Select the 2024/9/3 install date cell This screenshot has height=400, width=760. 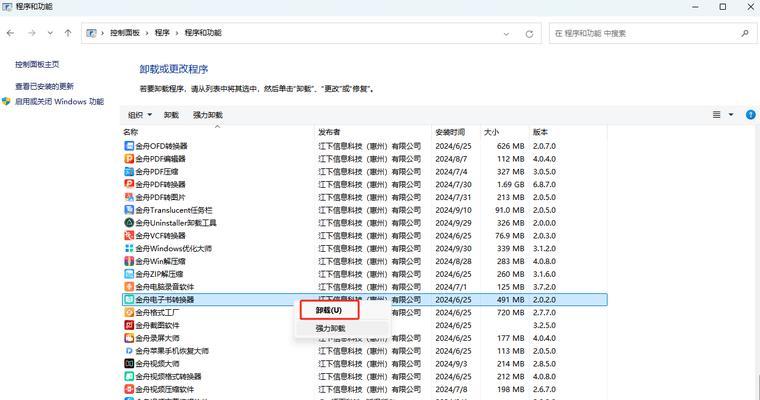coord(451,364)
